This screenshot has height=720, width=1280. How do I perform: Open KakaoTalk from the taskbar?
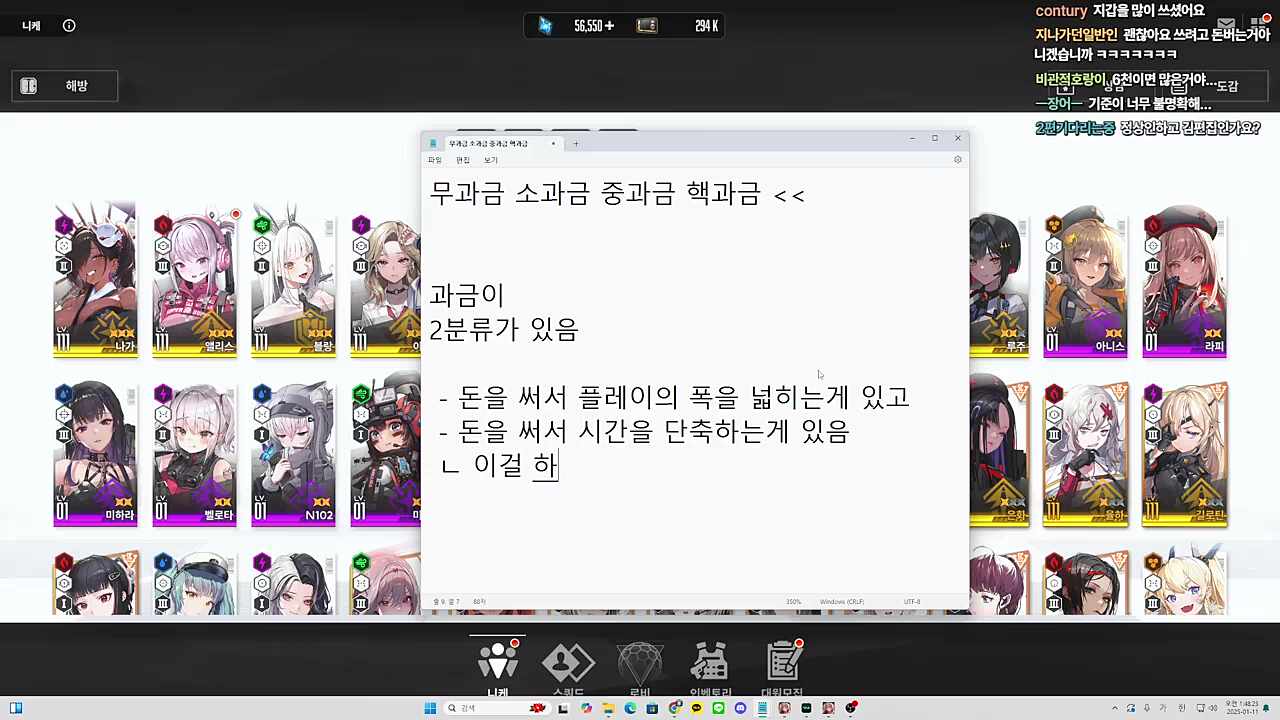point(697,708)
